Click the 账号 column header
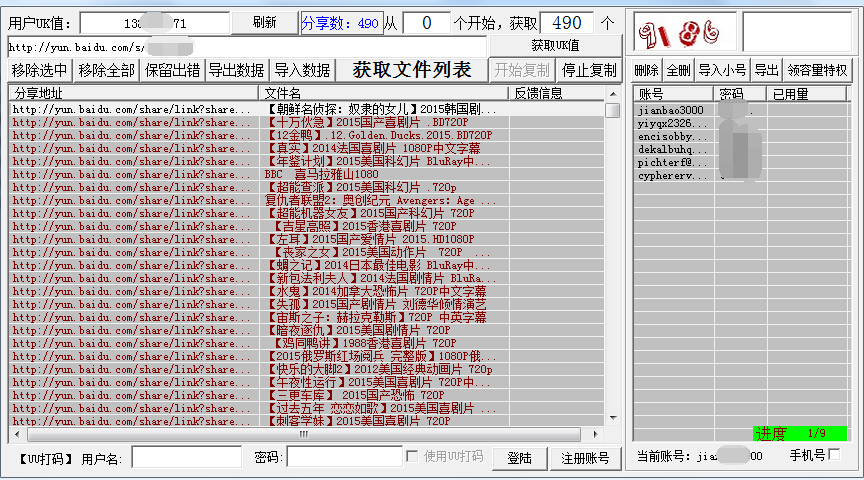This screenshot has width=864, height=480. (673, 94)
